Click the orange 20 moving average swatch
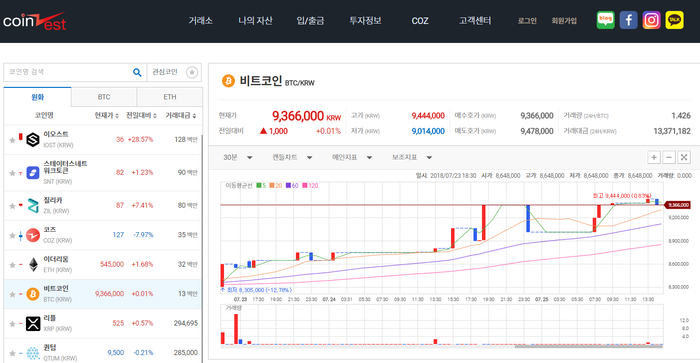 point(272,185)
